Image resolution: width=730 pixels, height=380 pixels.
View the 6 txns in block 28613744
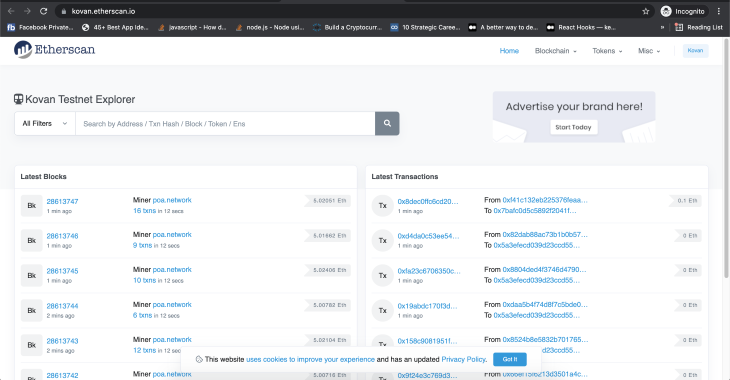coord(142,315)
